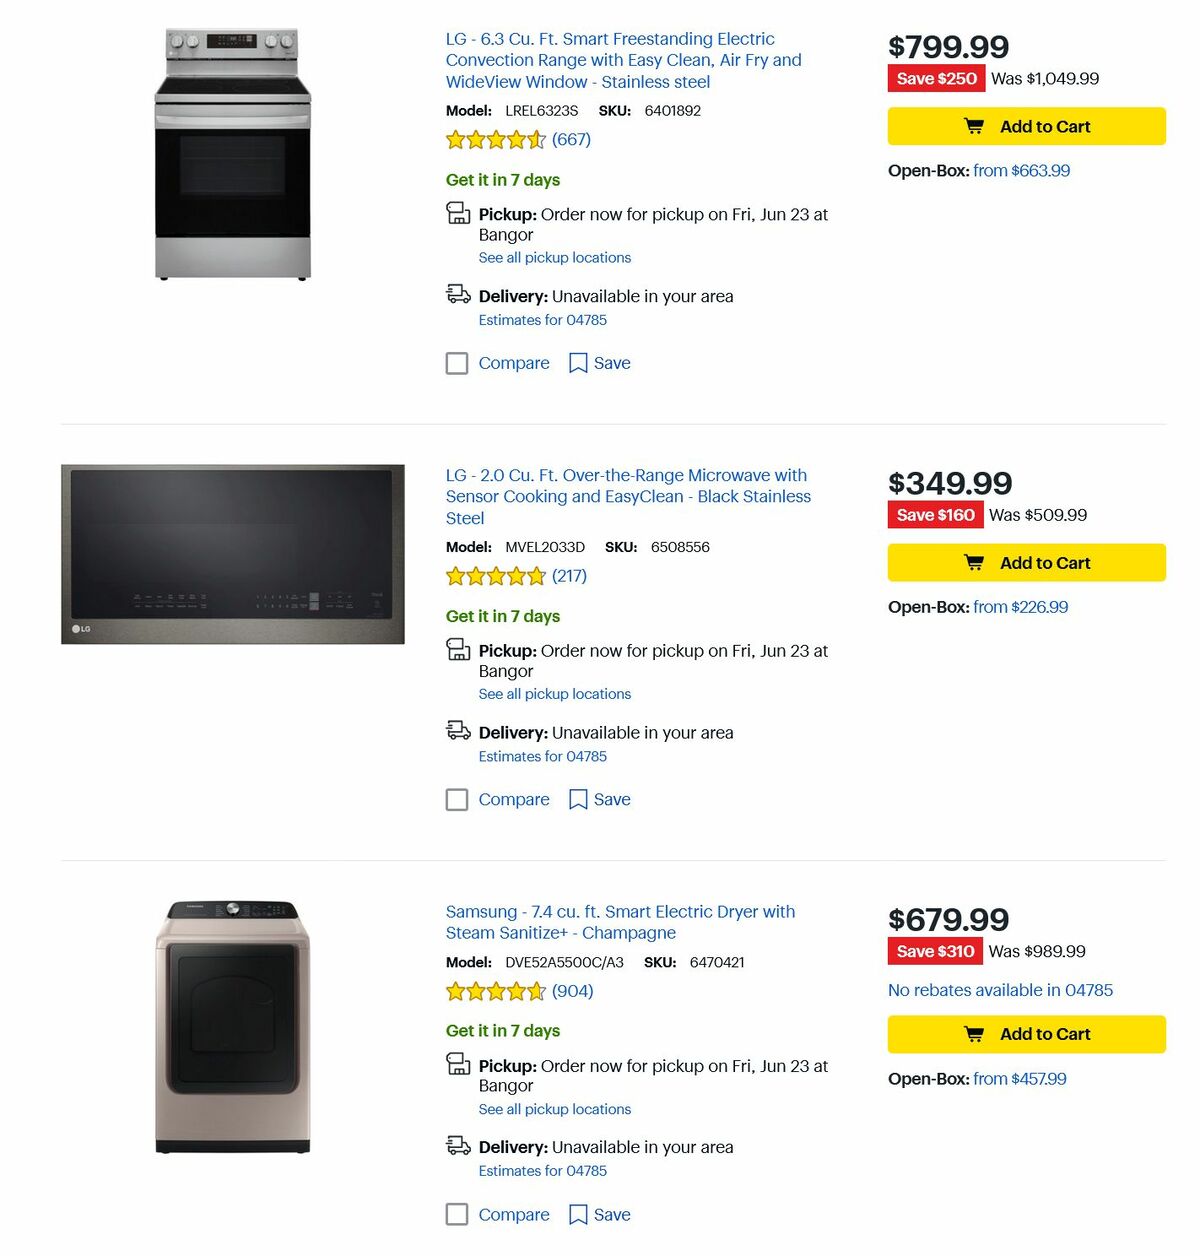The width and height of the screenshot is (1200, 1256).
Task: Click the delivery truck icon for the Samsung dryer
Action: click(458, 1146)
